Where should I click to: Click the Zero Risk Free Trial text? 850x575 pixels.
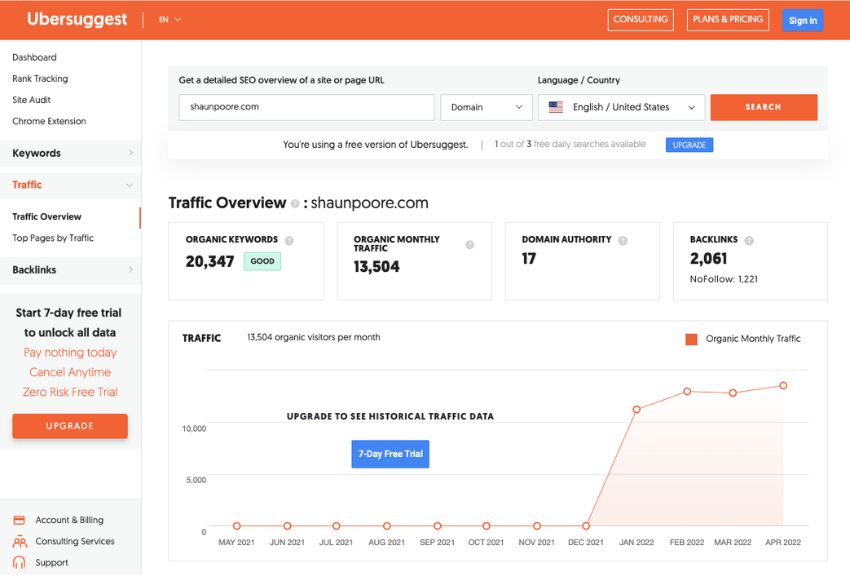pos(70,392)
